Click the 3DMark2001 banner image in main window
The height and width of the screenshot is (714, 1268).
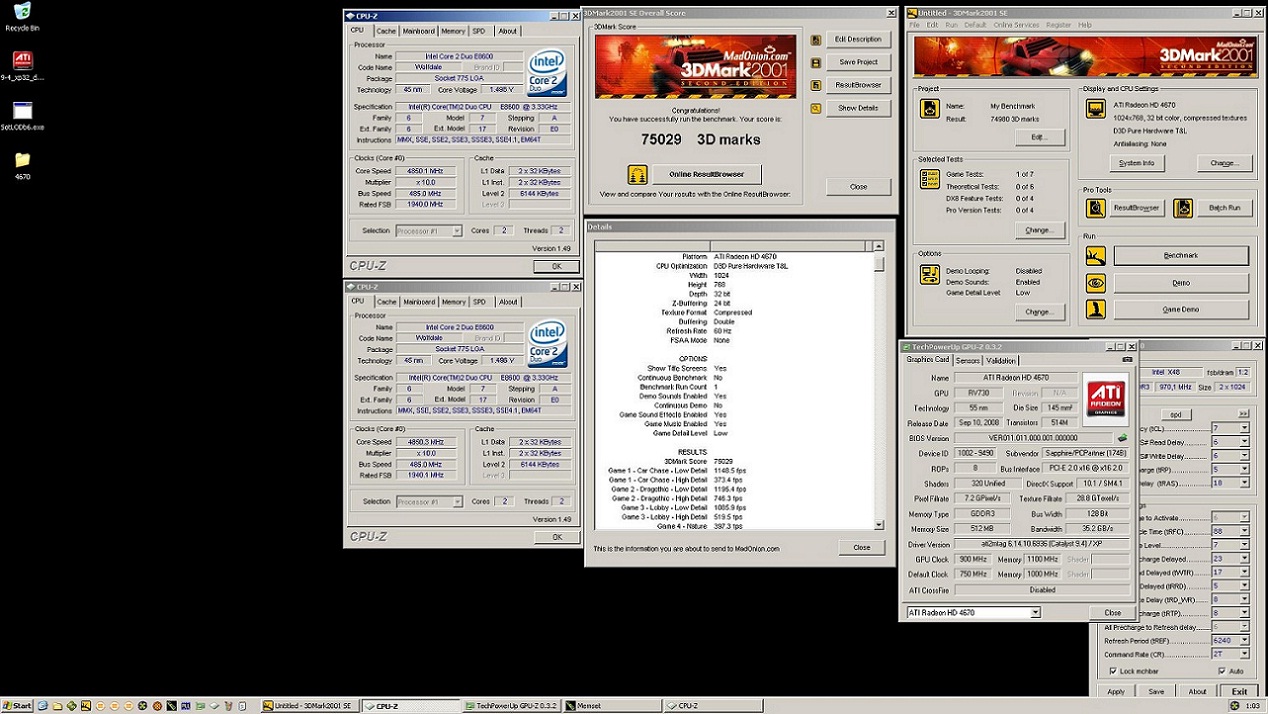(x=1085, y=57)
